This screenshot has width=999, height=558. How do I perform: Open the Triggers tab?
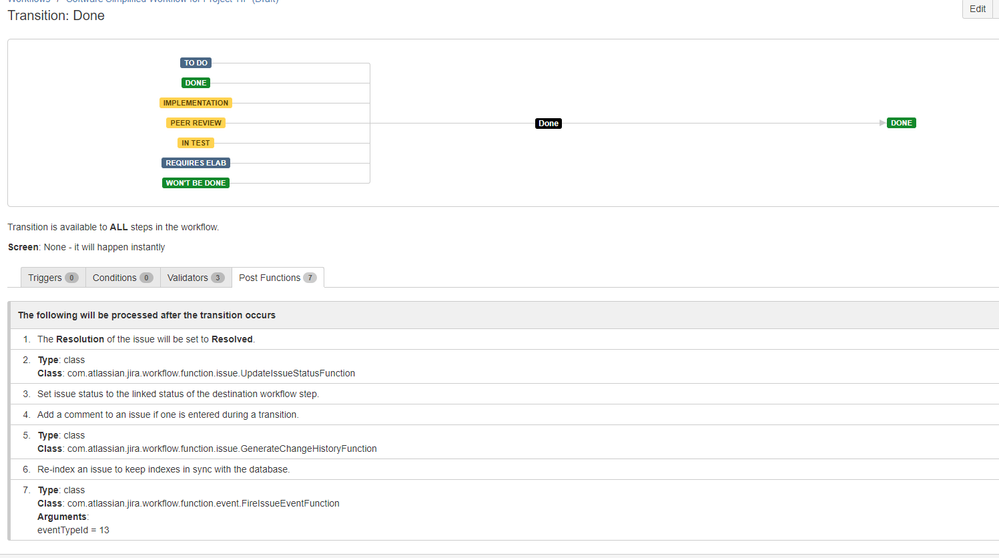53,278
